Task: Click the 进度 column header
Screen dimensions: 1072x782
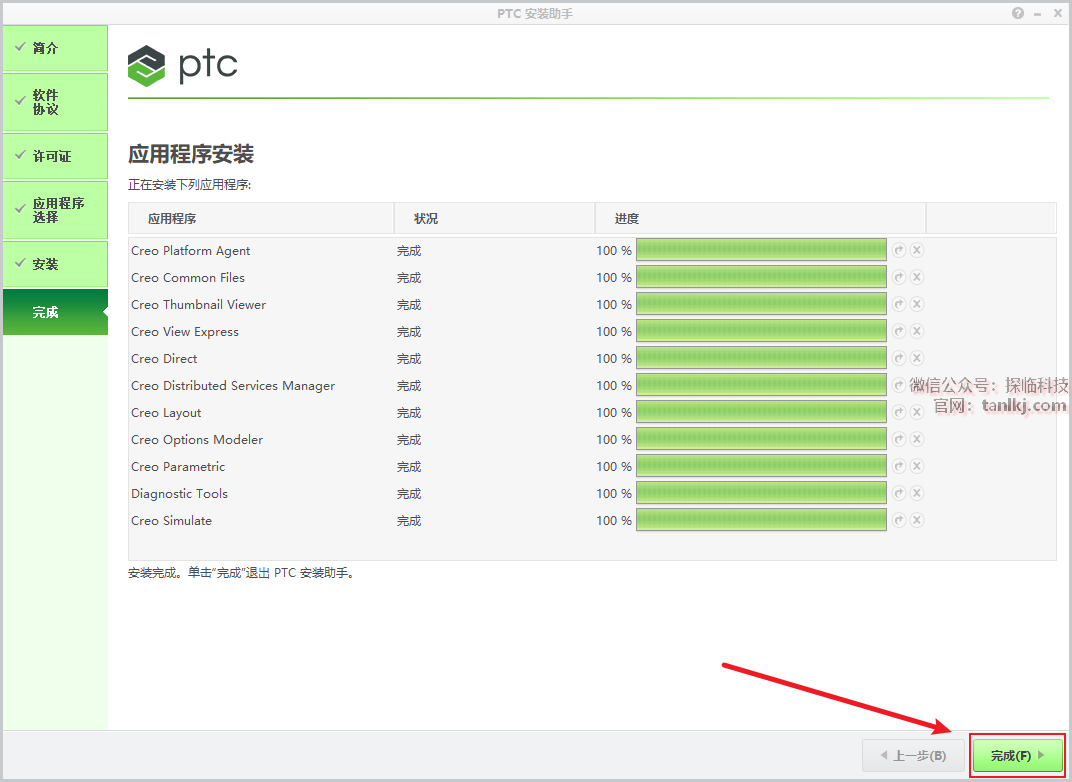Action: (760, 218)
